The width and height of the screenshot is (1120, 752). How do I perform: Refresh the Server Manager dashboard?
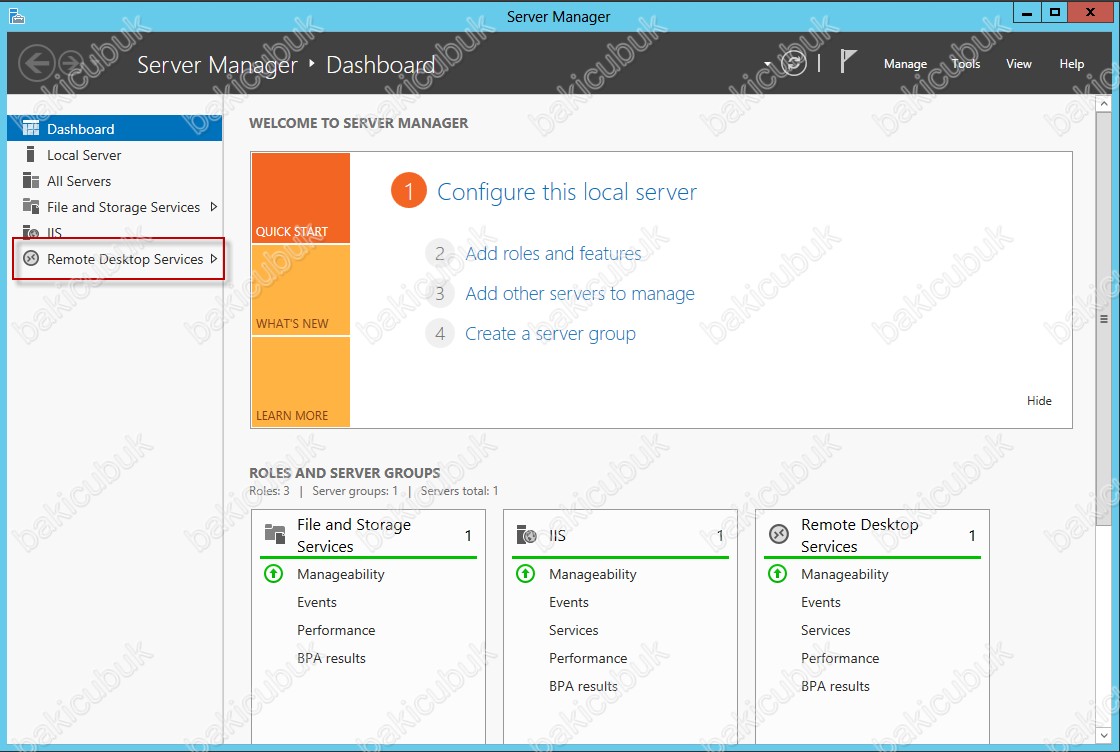coord(793,63)
